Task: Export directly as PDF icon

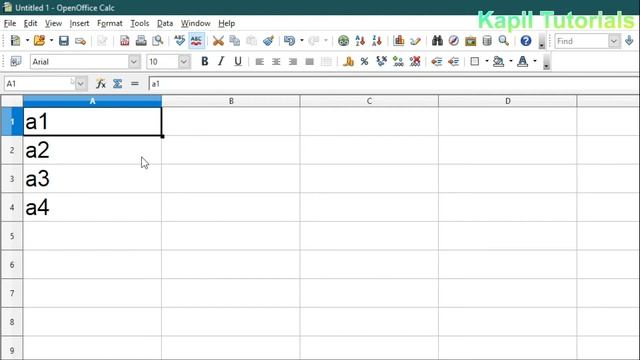Action: [x=124, y=41]
